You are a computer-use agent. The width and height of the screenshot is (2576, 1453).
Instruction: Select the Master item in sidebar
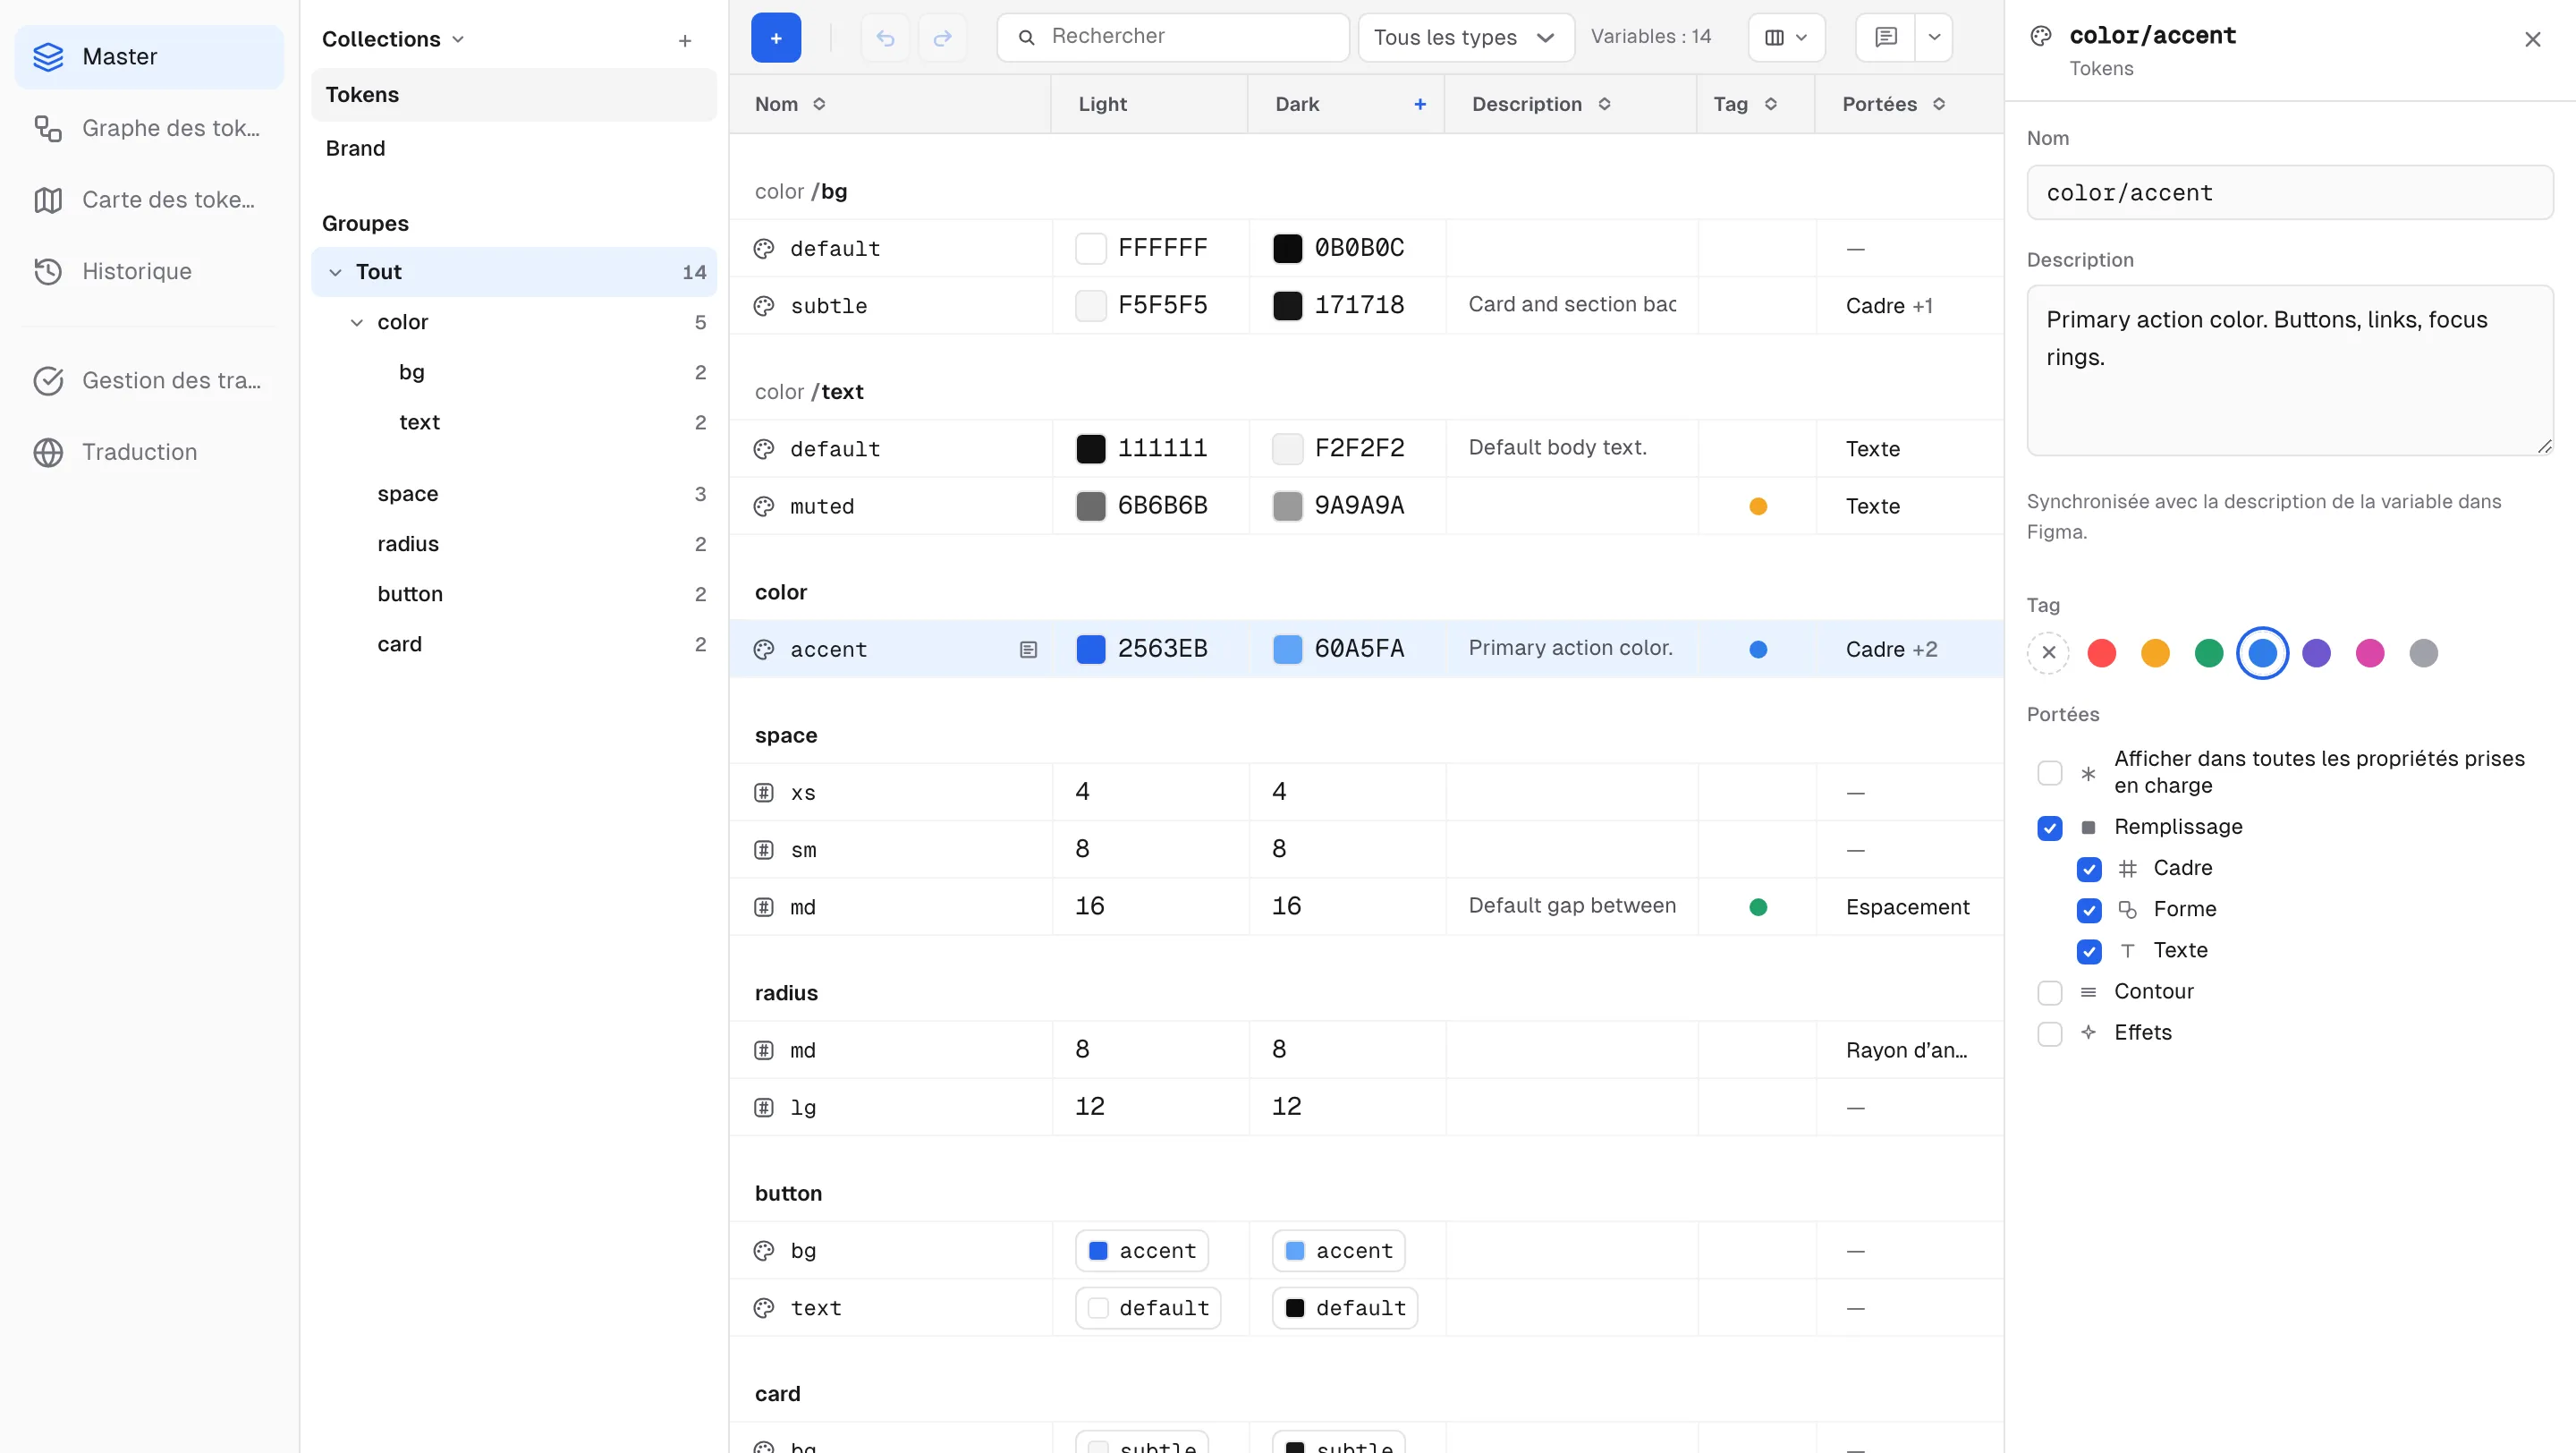149,57
